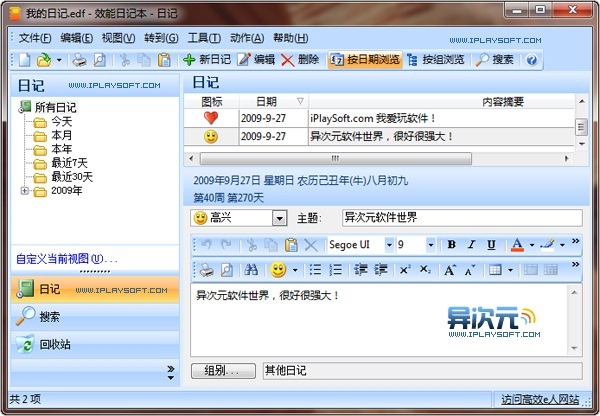
Task: Click the paste clipboard icon in main toolbar
Action: coord(164,60)
